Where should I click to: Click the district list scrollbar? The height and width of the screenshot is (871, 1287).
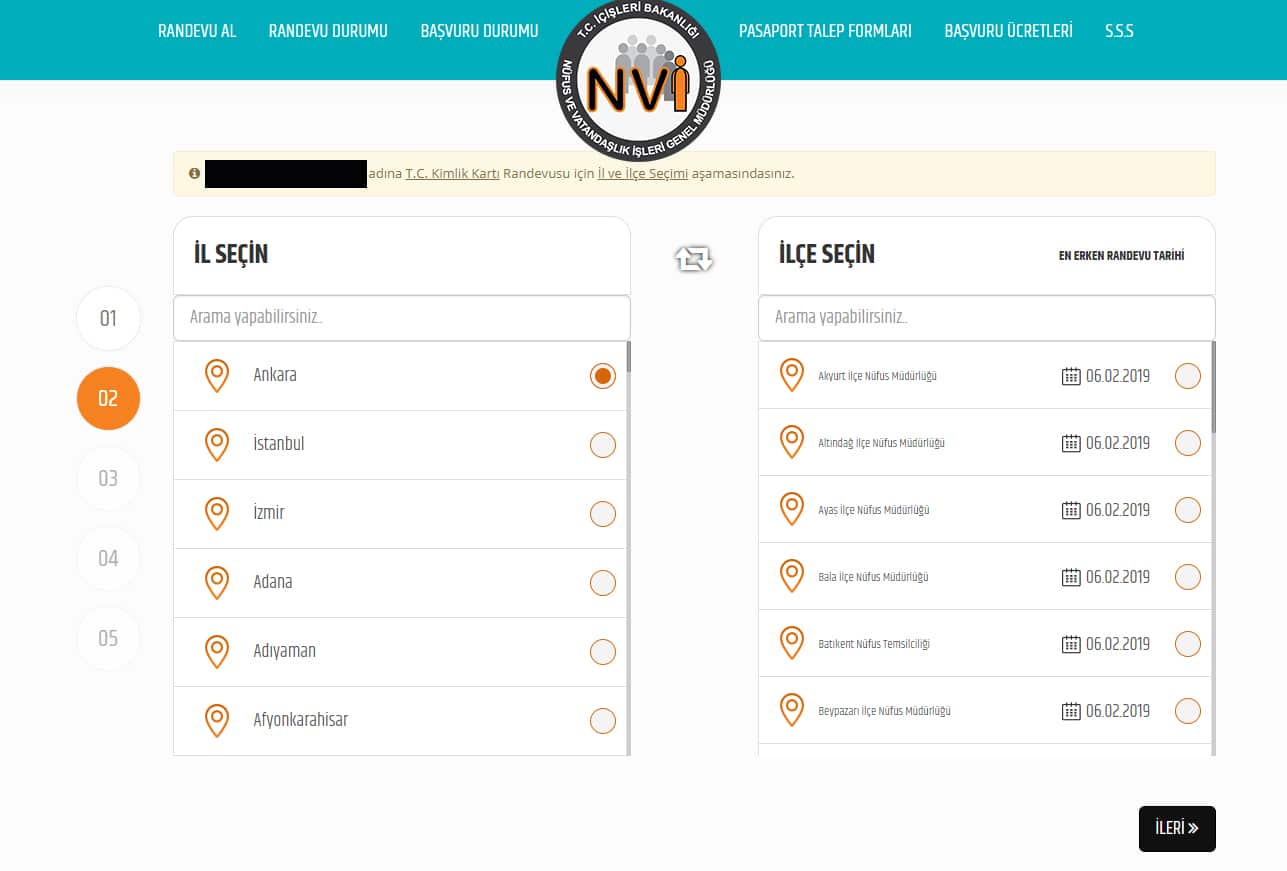tap(1213, 390)
